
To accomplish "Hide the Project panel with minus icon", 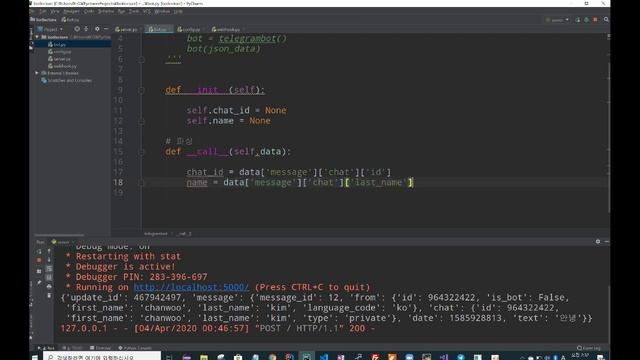I will (106, 29).
